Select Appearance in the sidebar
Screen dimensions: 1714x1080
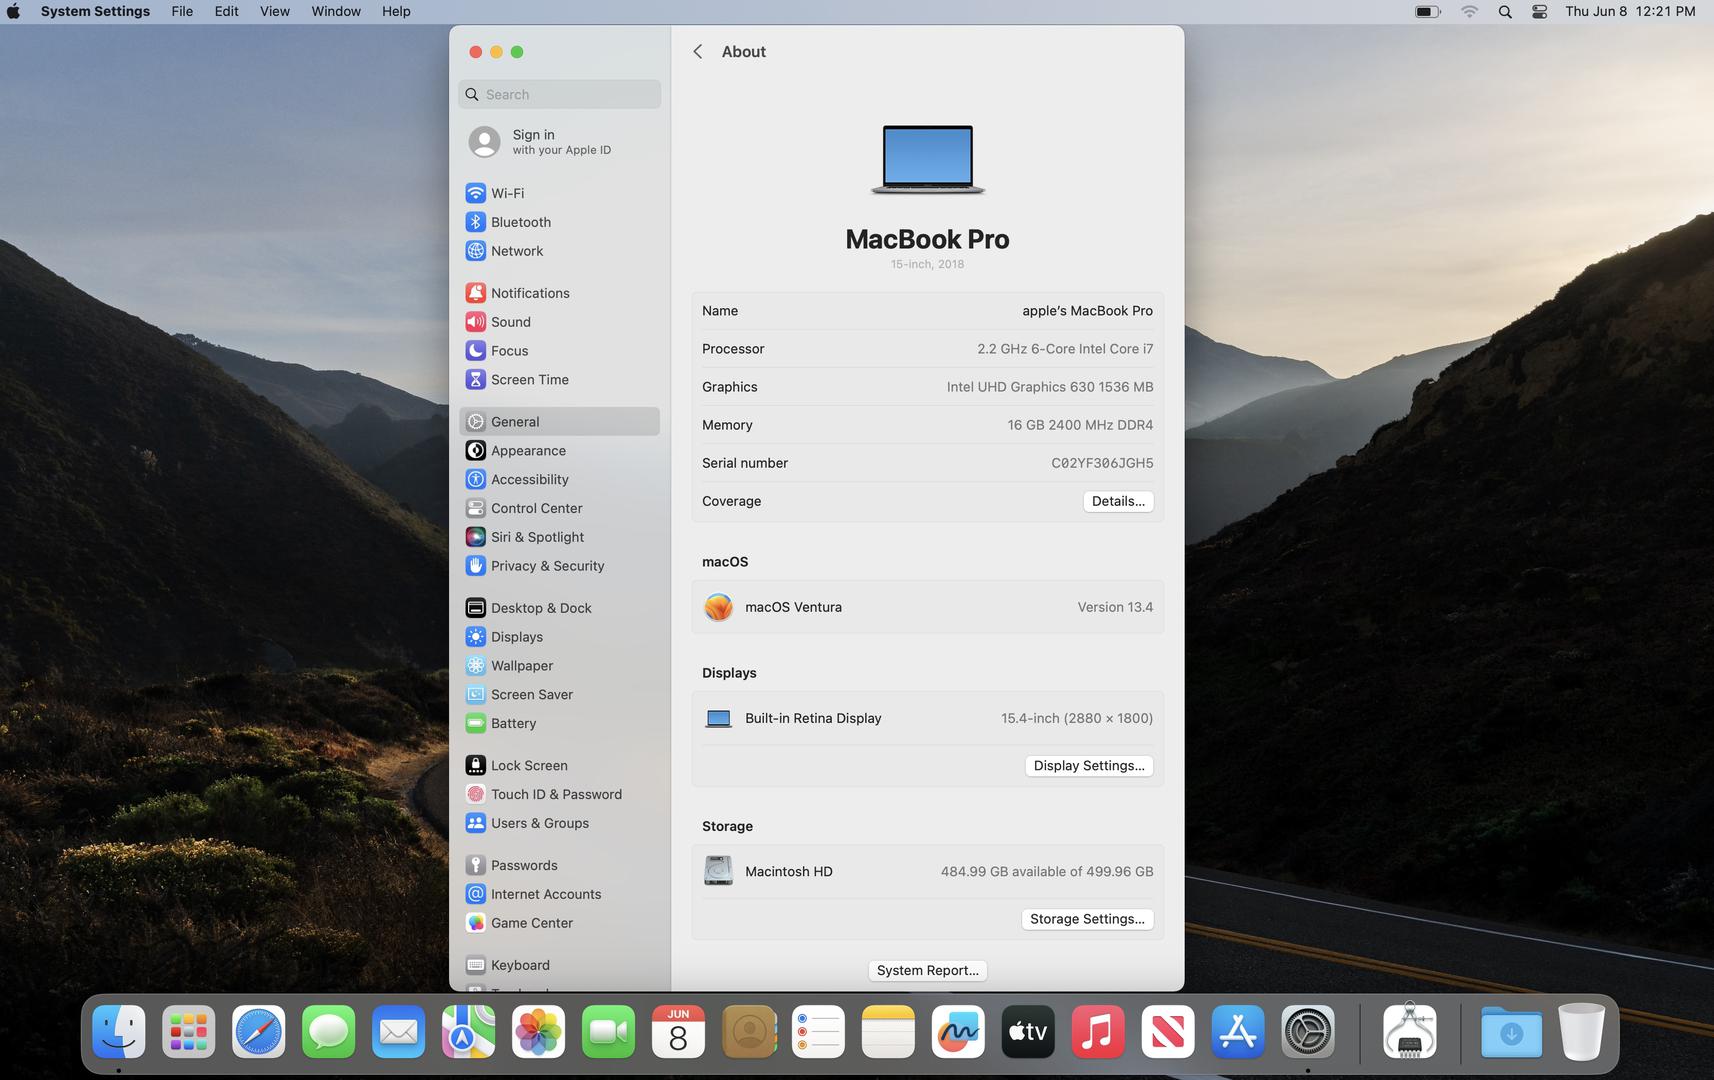coord(559,451)
